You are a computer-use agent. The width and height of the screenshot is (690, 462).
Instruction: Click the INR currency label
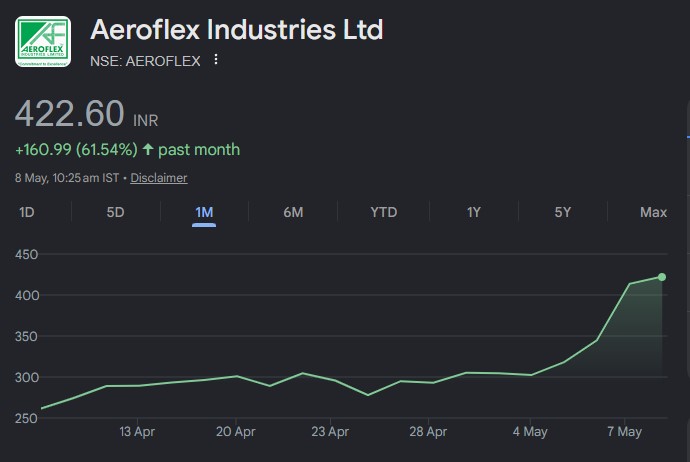tap(146, 121)
